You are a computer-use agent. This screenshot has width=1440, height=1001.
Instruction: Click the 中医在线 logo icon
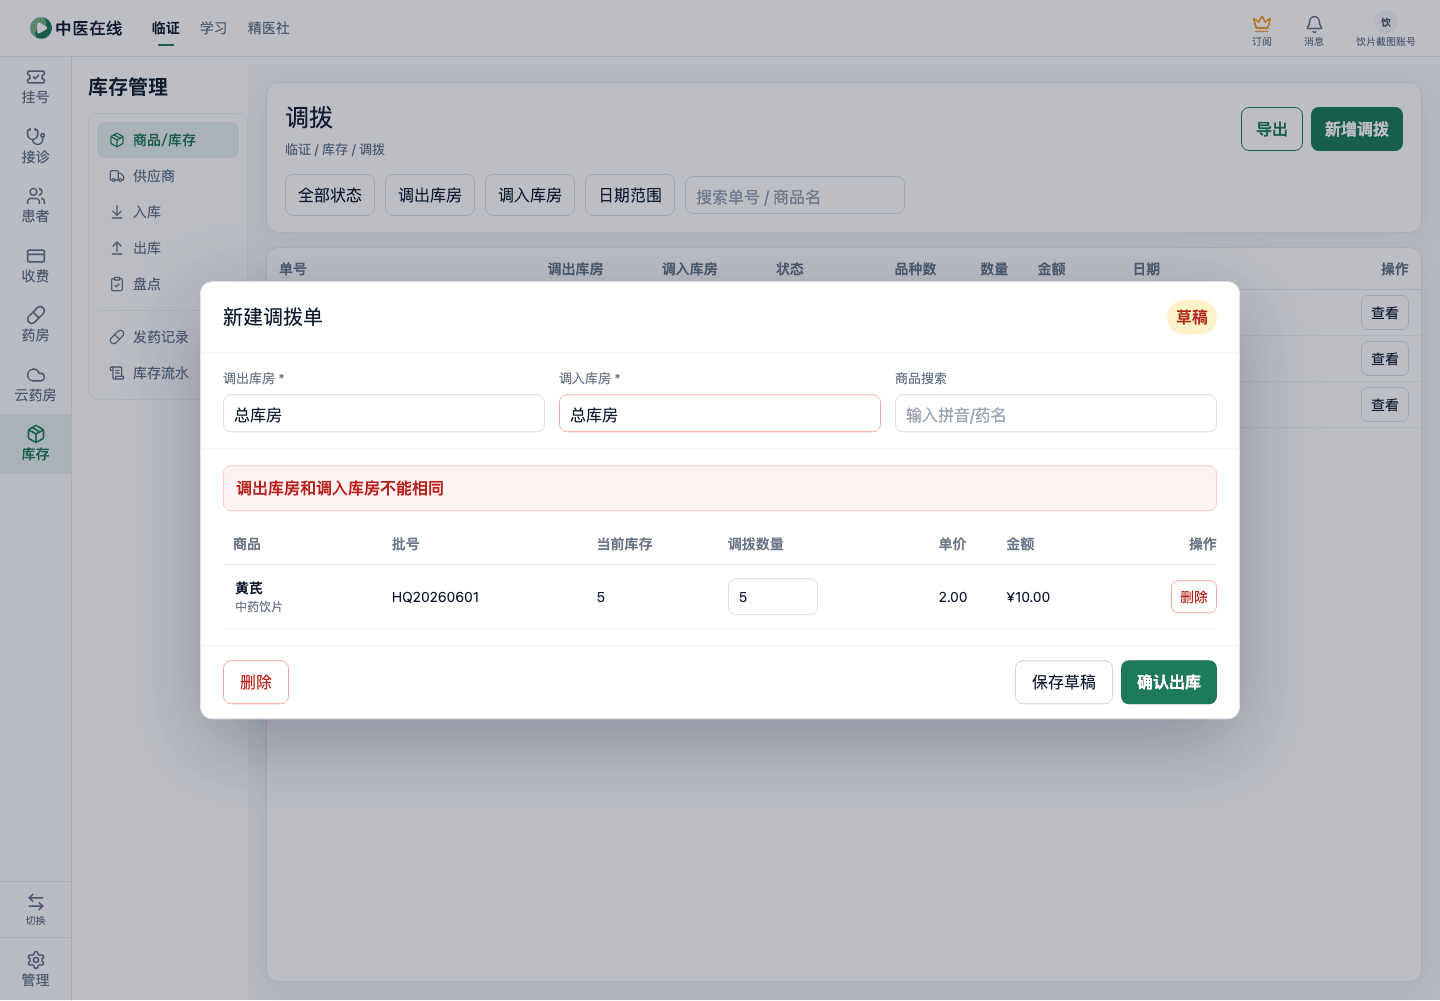point(41,28)
